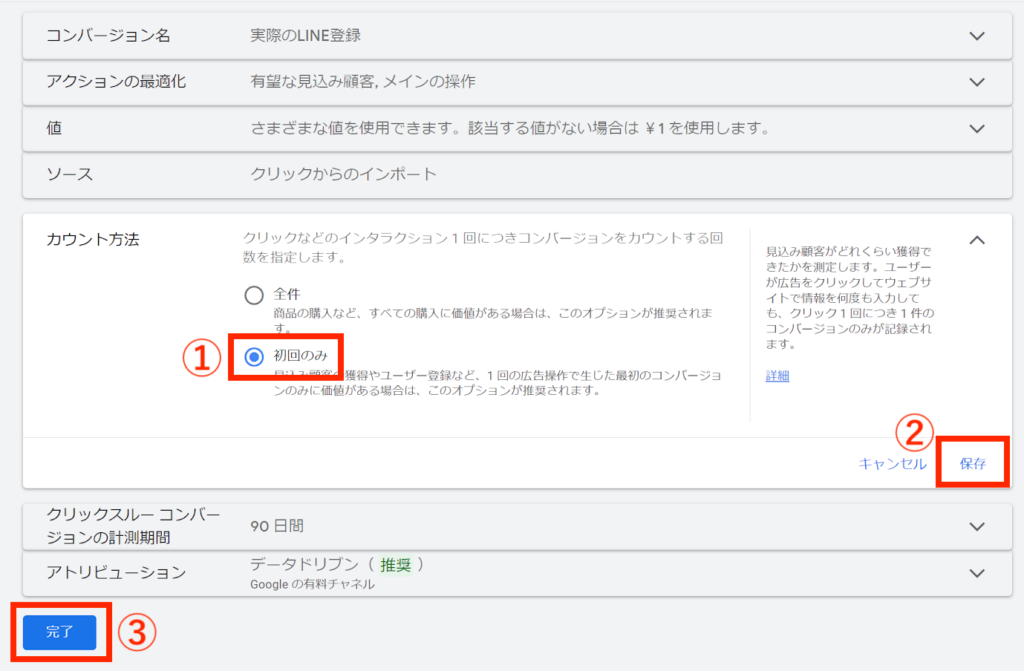Viewport: 1024px width, 671px height.
Task: Click the blue 完了 button
Action: (60, 632)
